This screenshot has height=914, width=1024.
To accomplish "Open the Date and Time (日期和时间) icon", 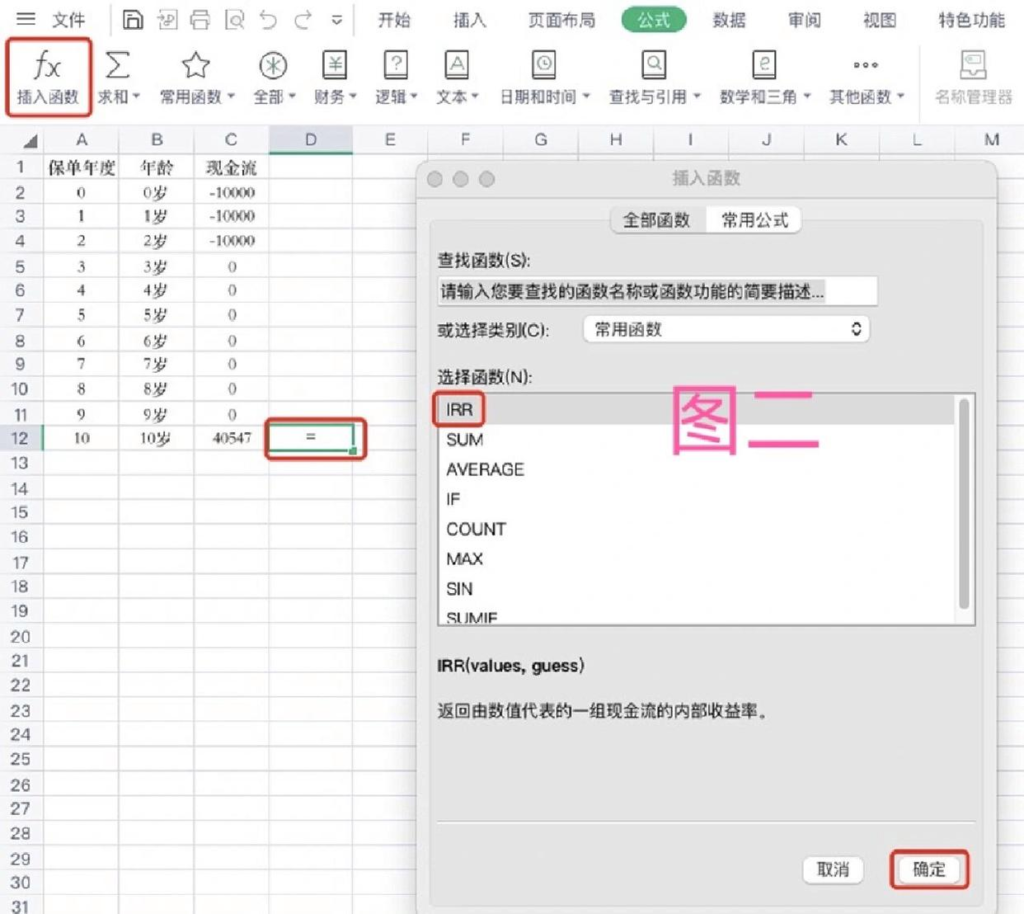I will point(543,65).
